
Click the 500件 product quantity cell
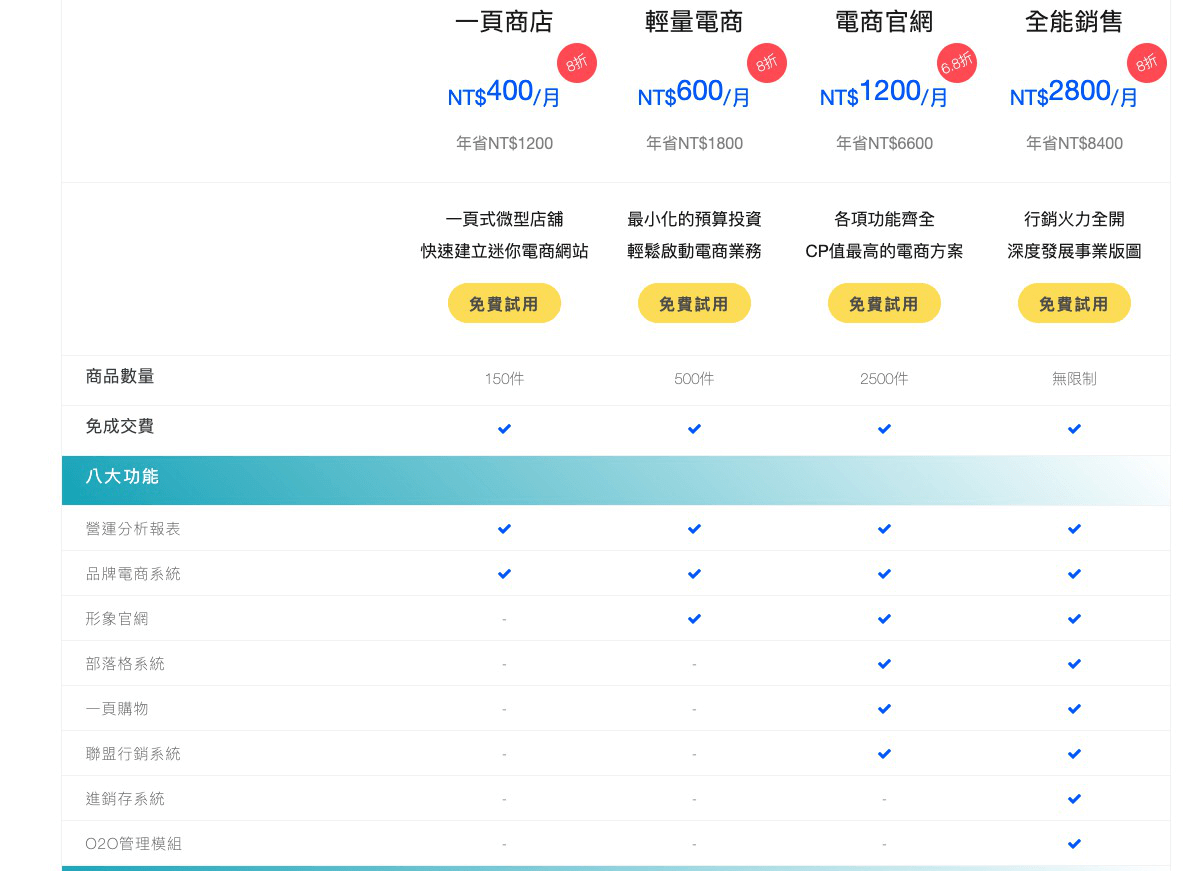tap(694, 379)
